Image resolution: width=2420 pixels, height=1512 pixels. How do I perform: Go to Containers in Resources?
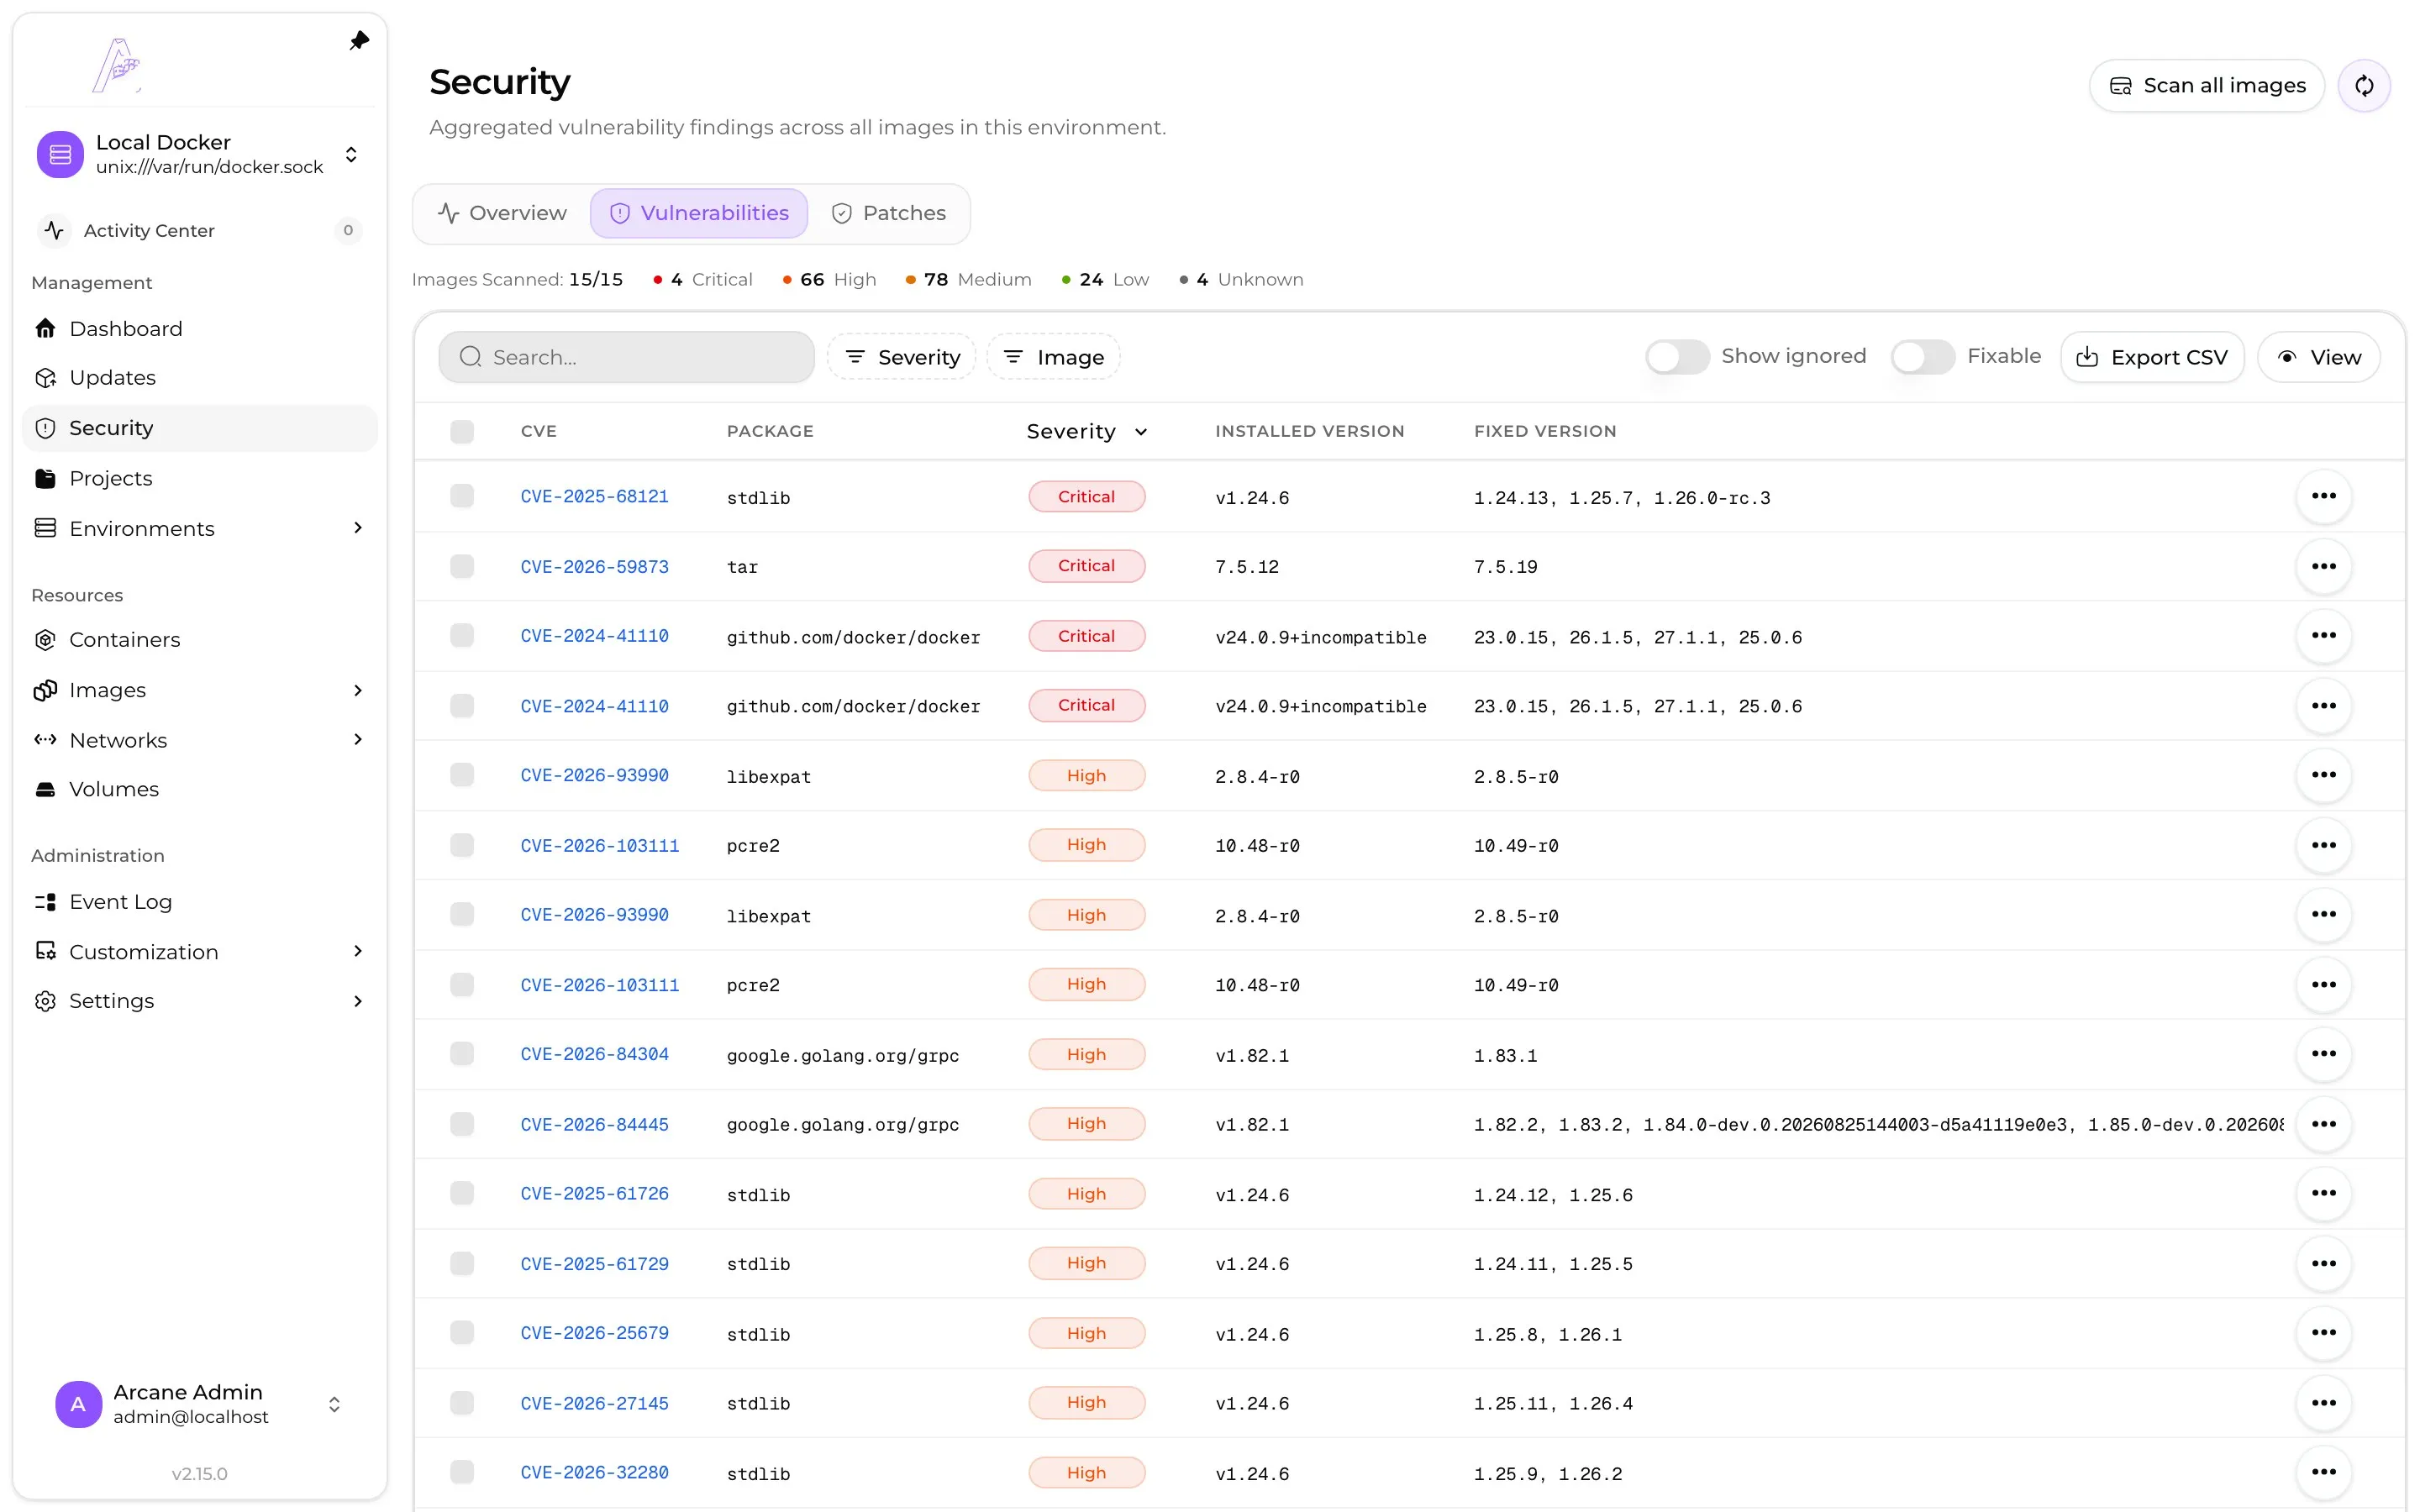tap(199, 639)
